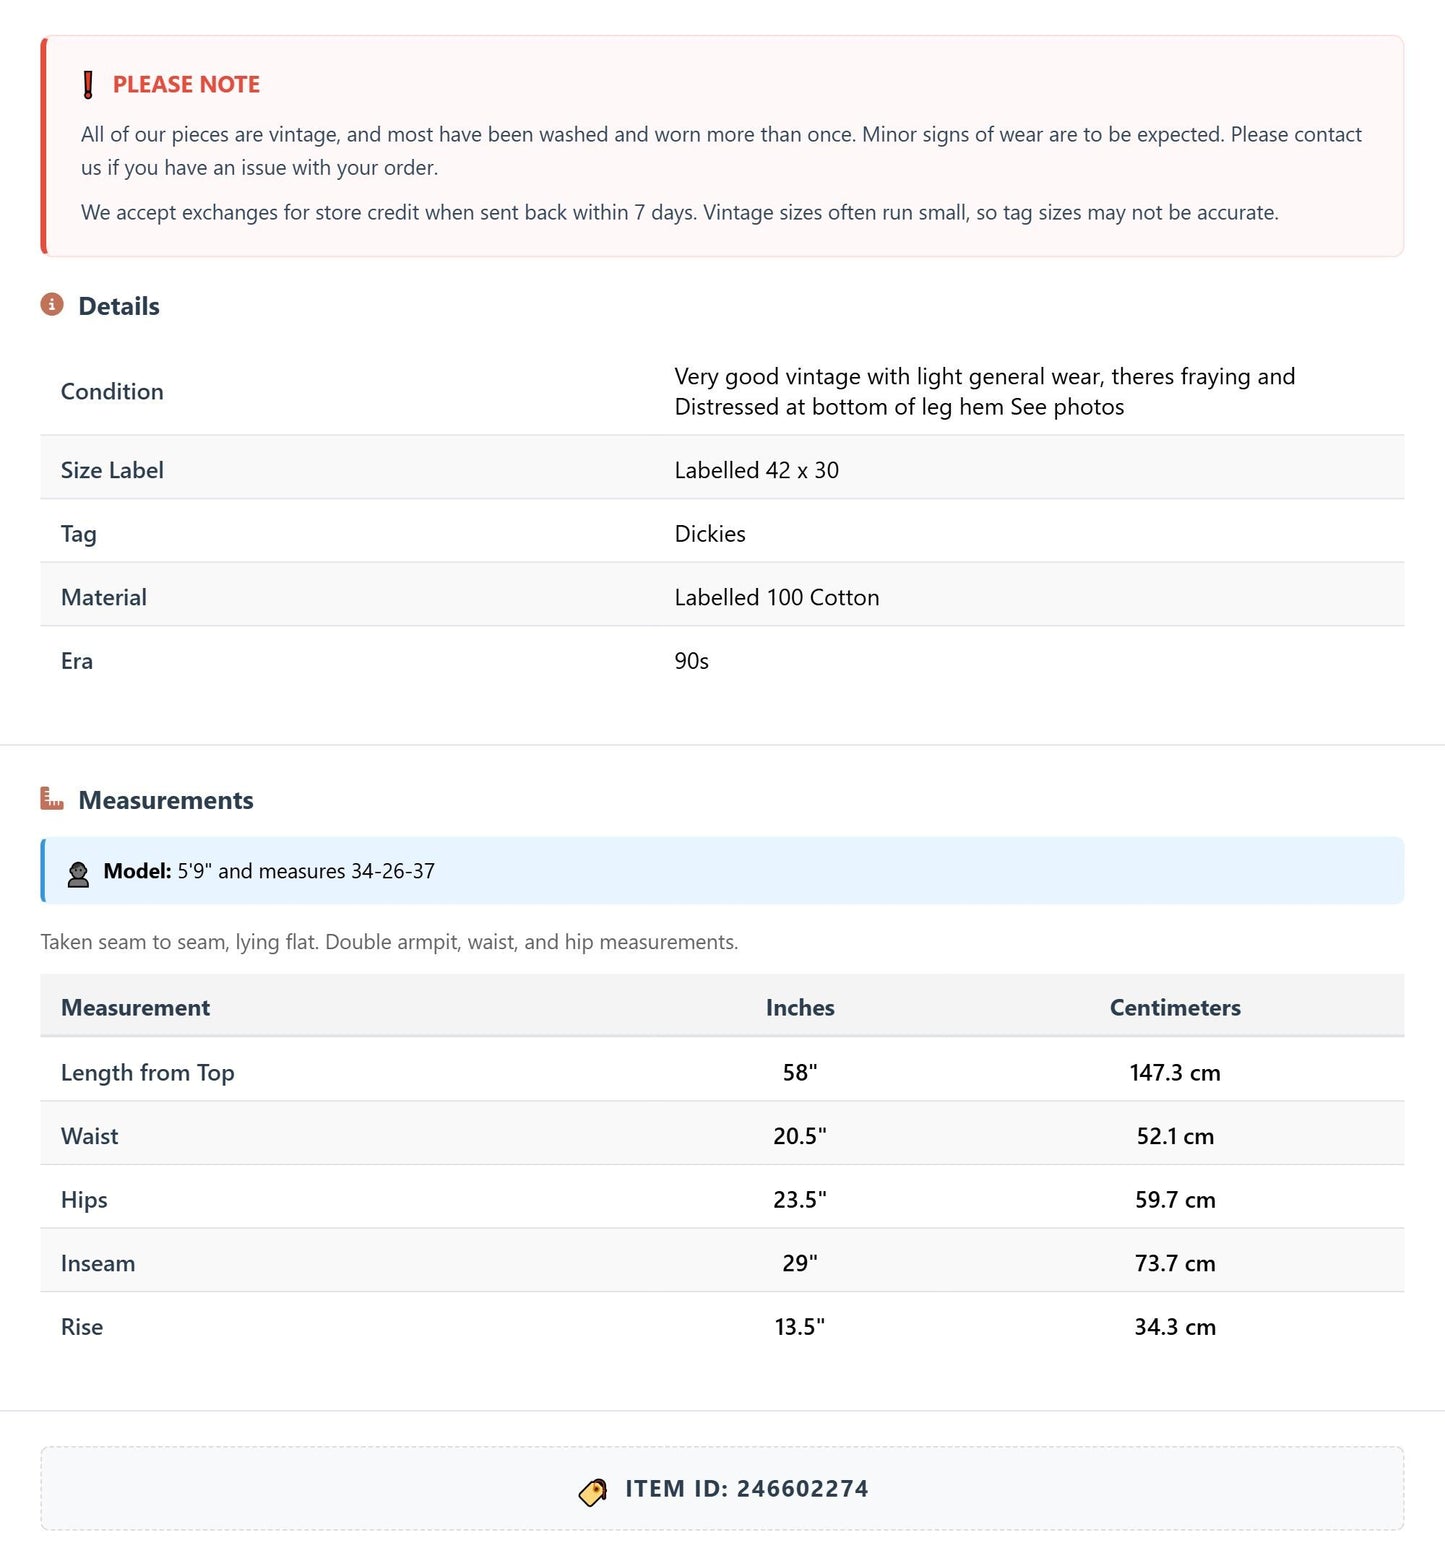Select the Dickies tag value
Screen dimensions: 1445x1566
pyautogui.click(x=710, y=534)
